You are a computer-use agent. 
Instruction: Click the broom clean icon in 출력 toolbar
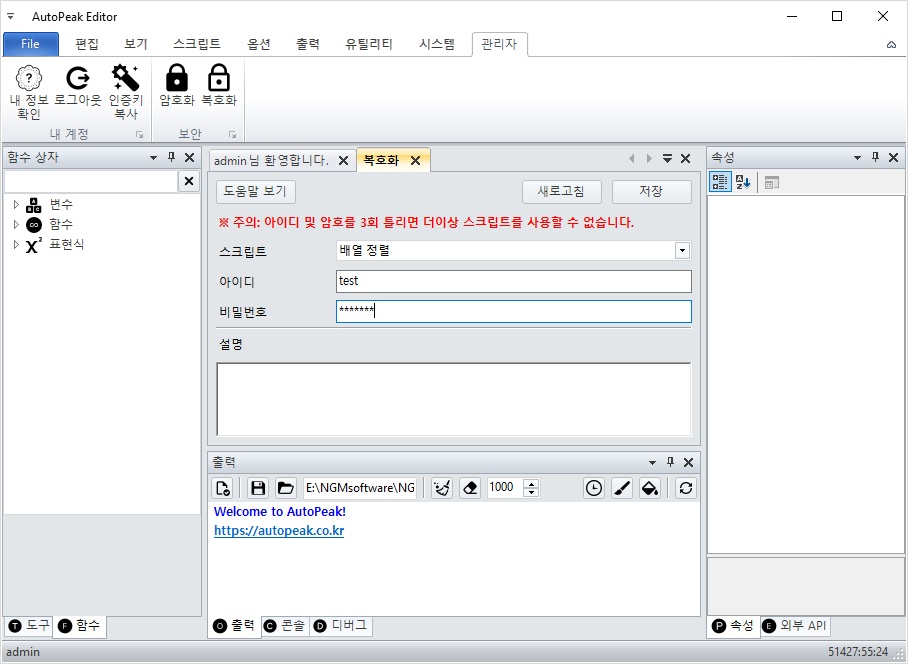[442, 488]
